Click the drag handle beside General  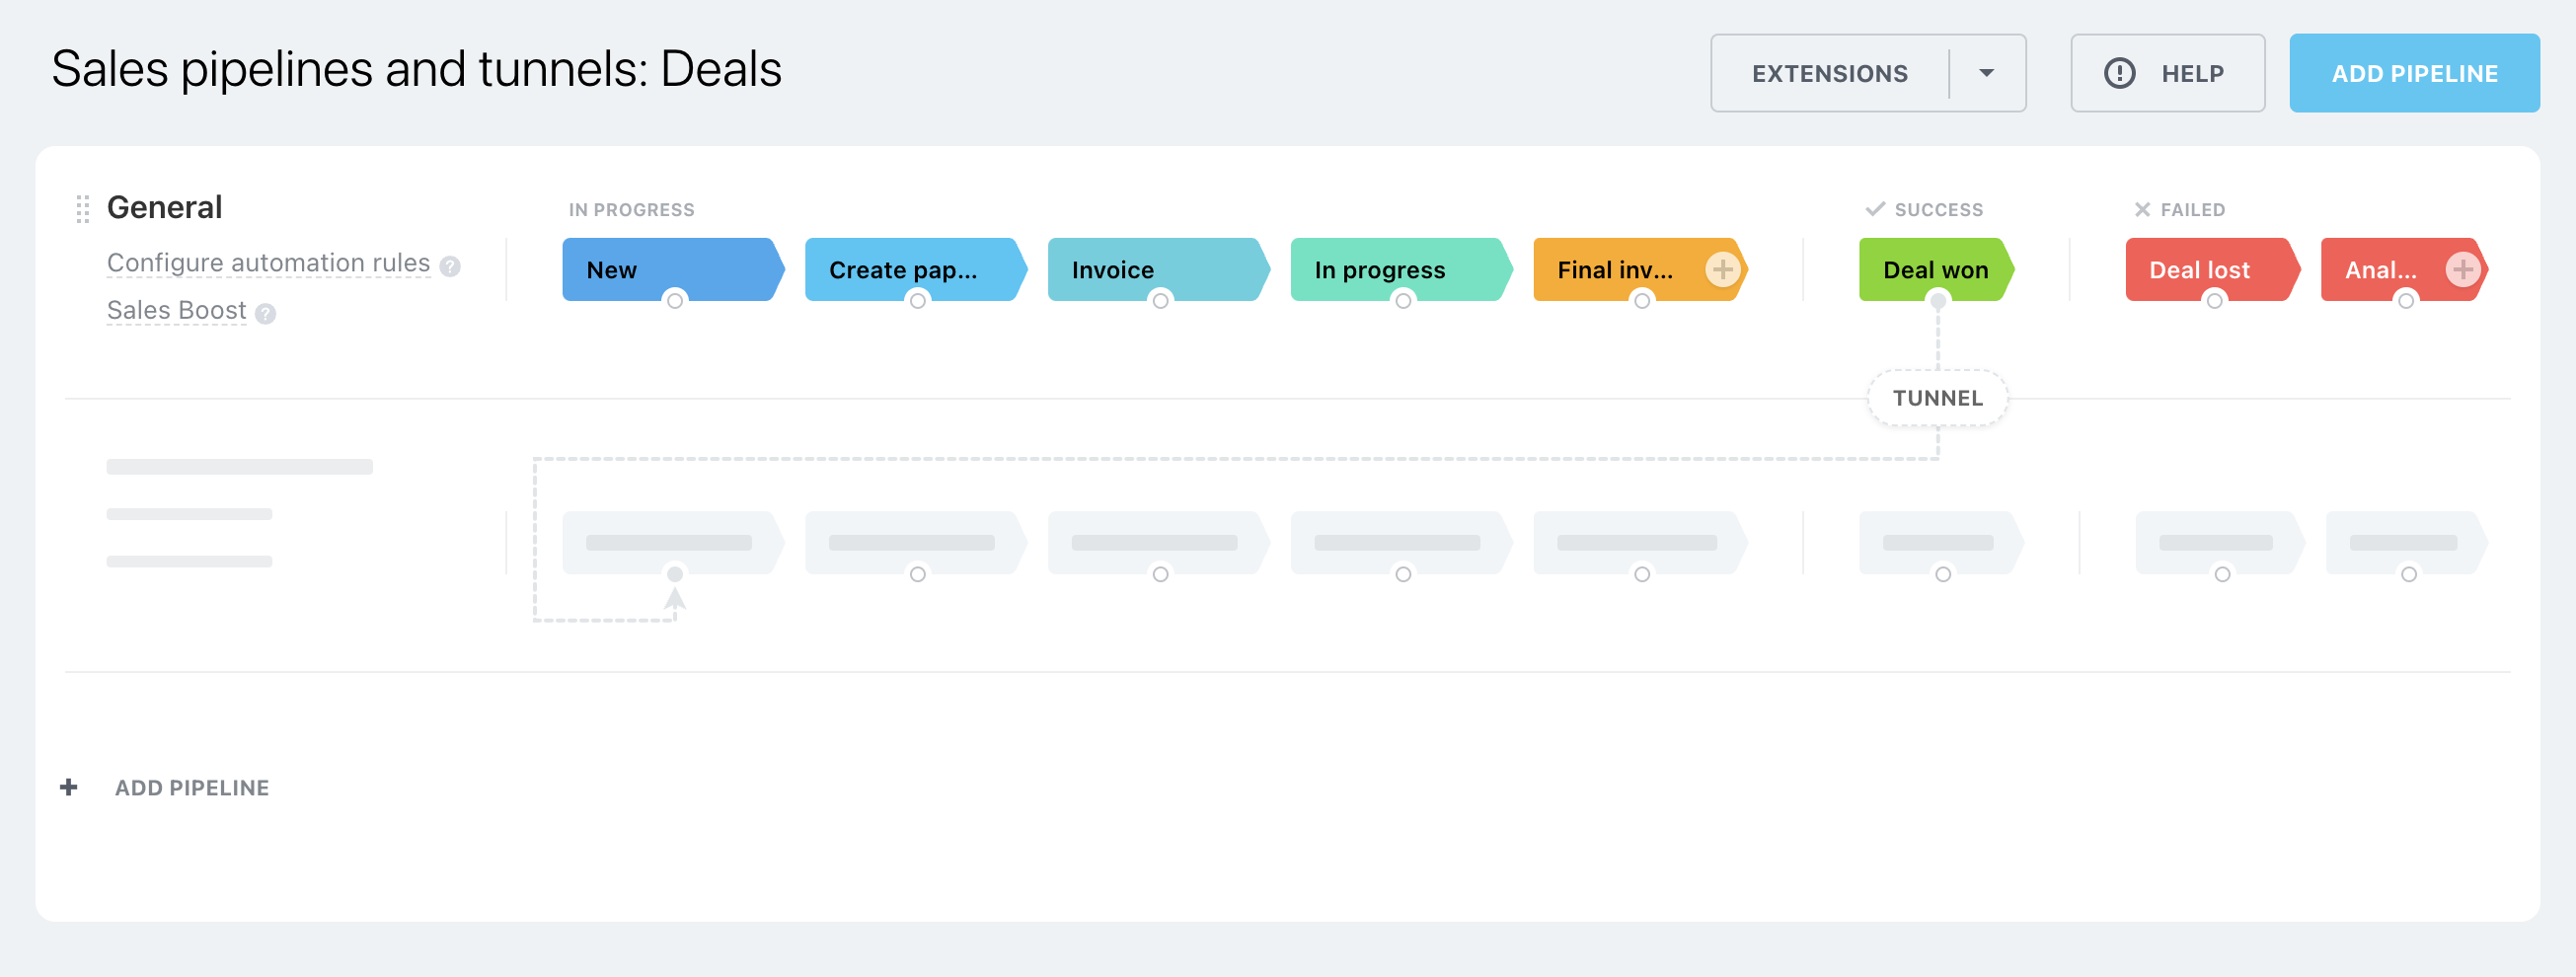click(83, 207)
